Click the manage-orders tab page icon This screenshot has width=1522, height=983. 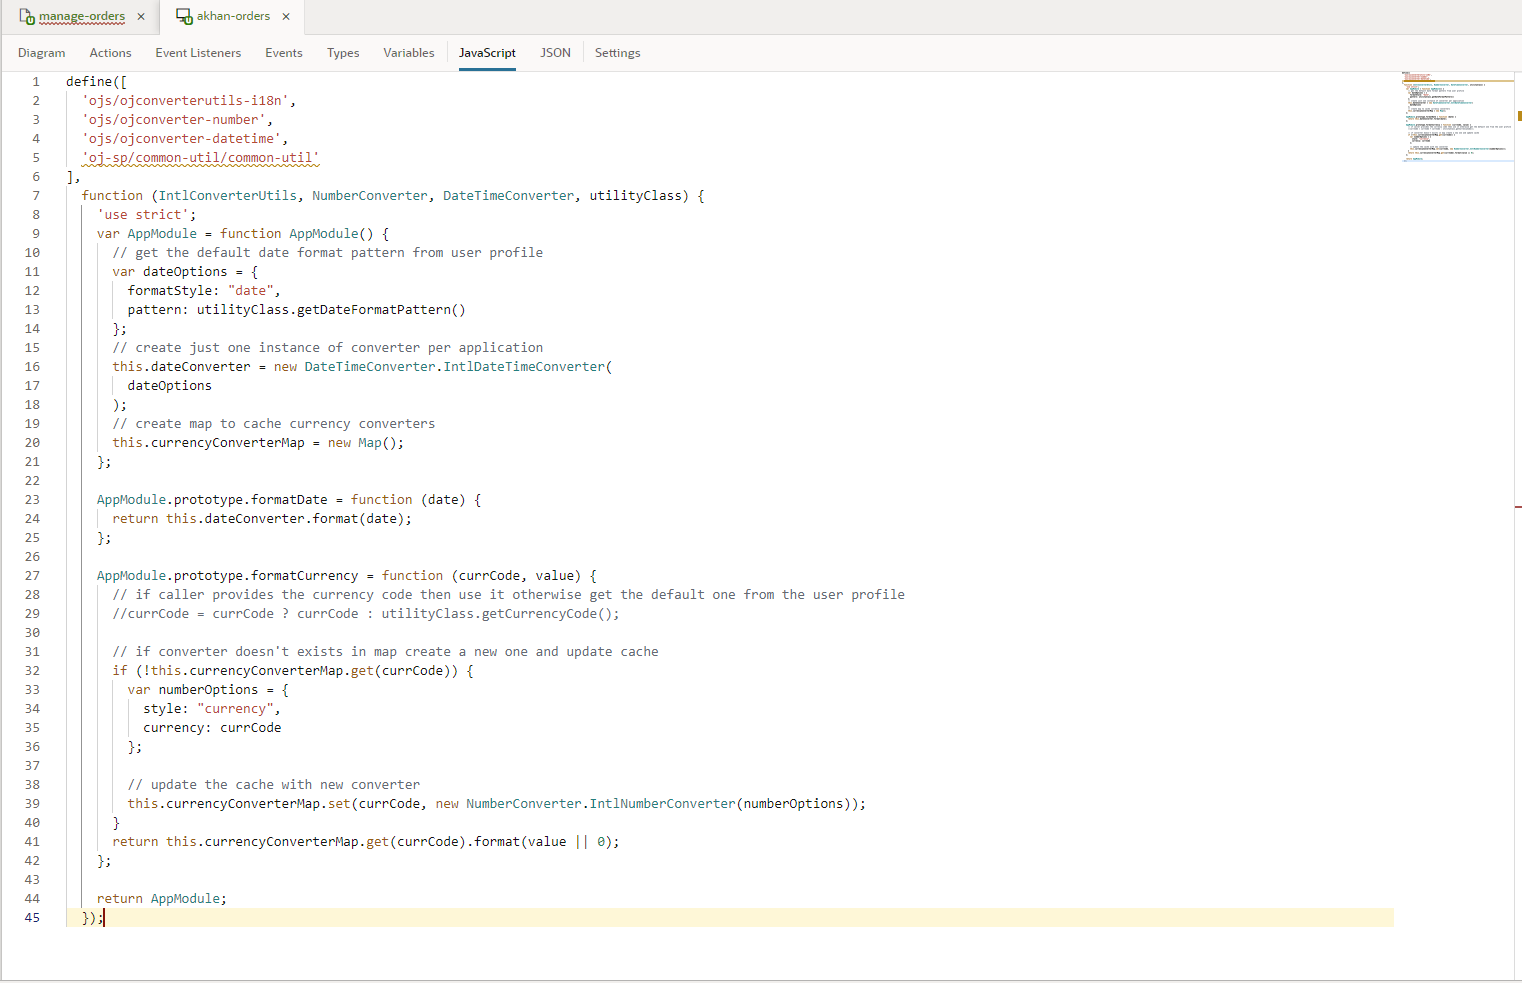[x=27, y=17]
